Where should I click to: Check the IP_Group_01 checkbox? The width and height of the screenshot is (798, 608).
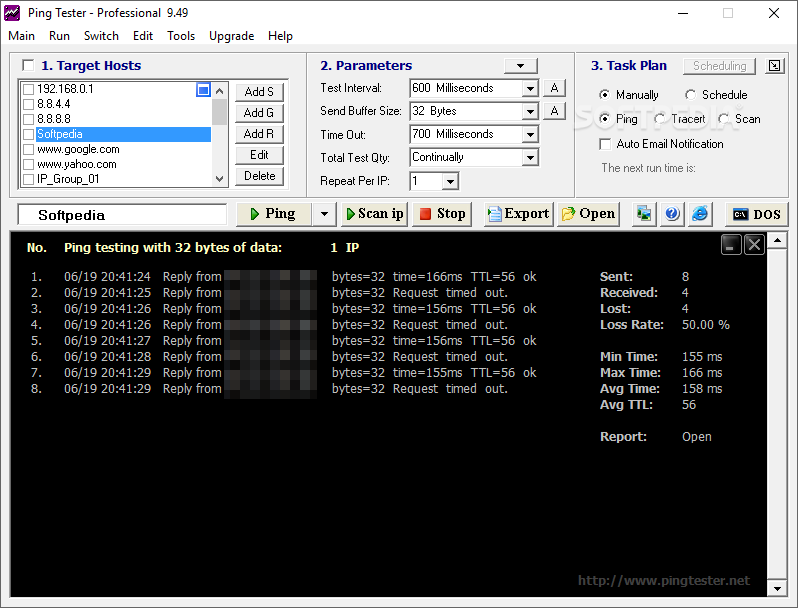[29, 179]
